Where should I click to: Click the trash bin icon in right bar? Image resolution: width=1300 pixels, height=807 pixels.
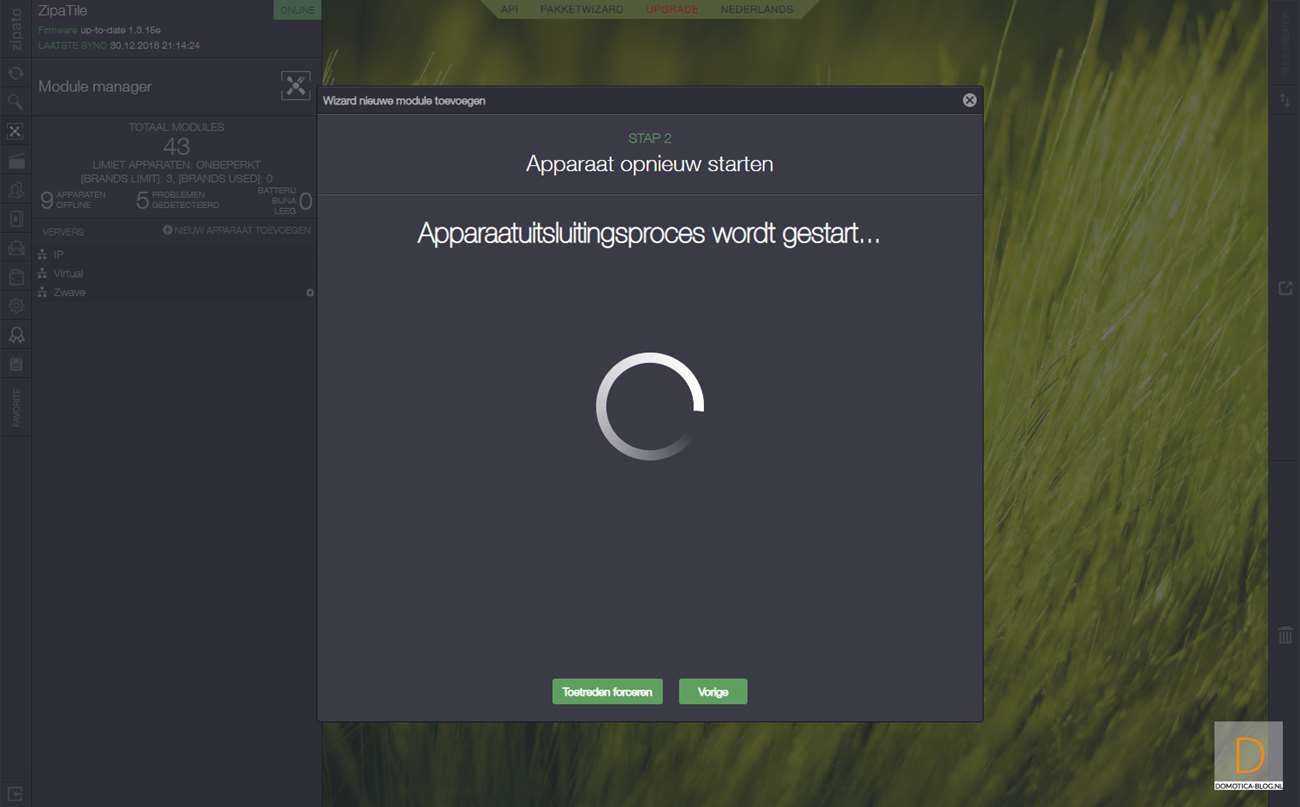[x=1286, y=635]
